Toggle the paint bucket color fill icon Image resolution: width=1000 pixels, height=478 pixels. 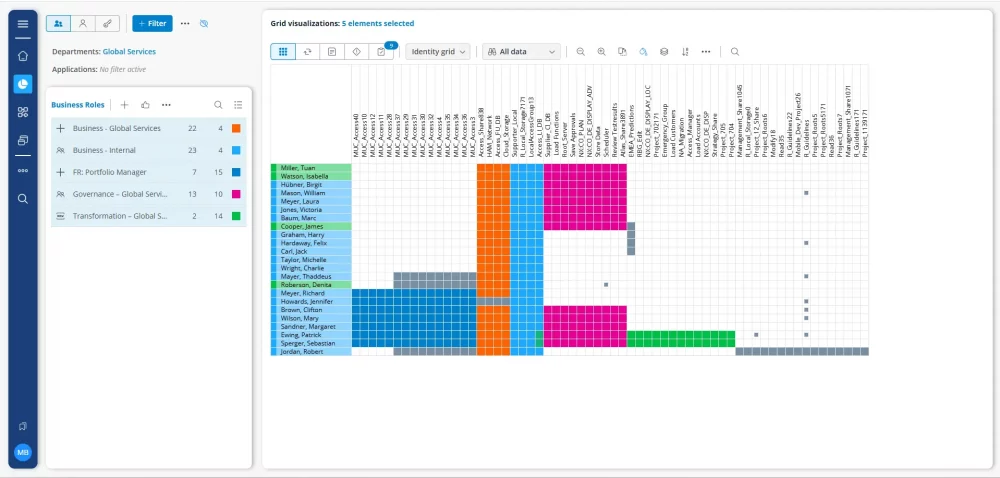[643, 51]
